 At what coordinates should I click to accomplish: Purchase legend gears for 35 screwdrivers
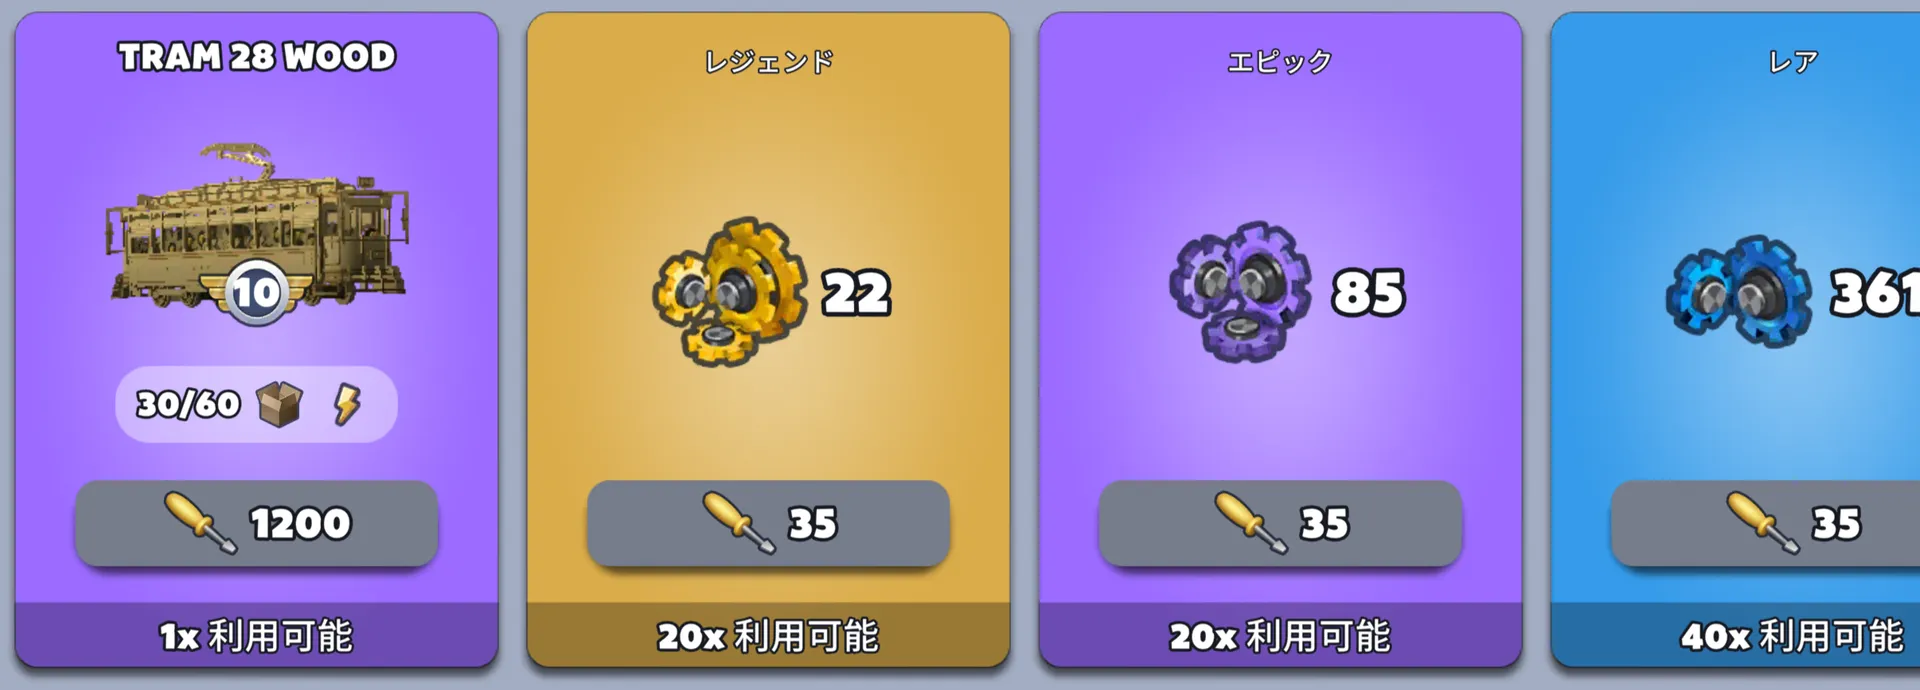tap(768, 523)
